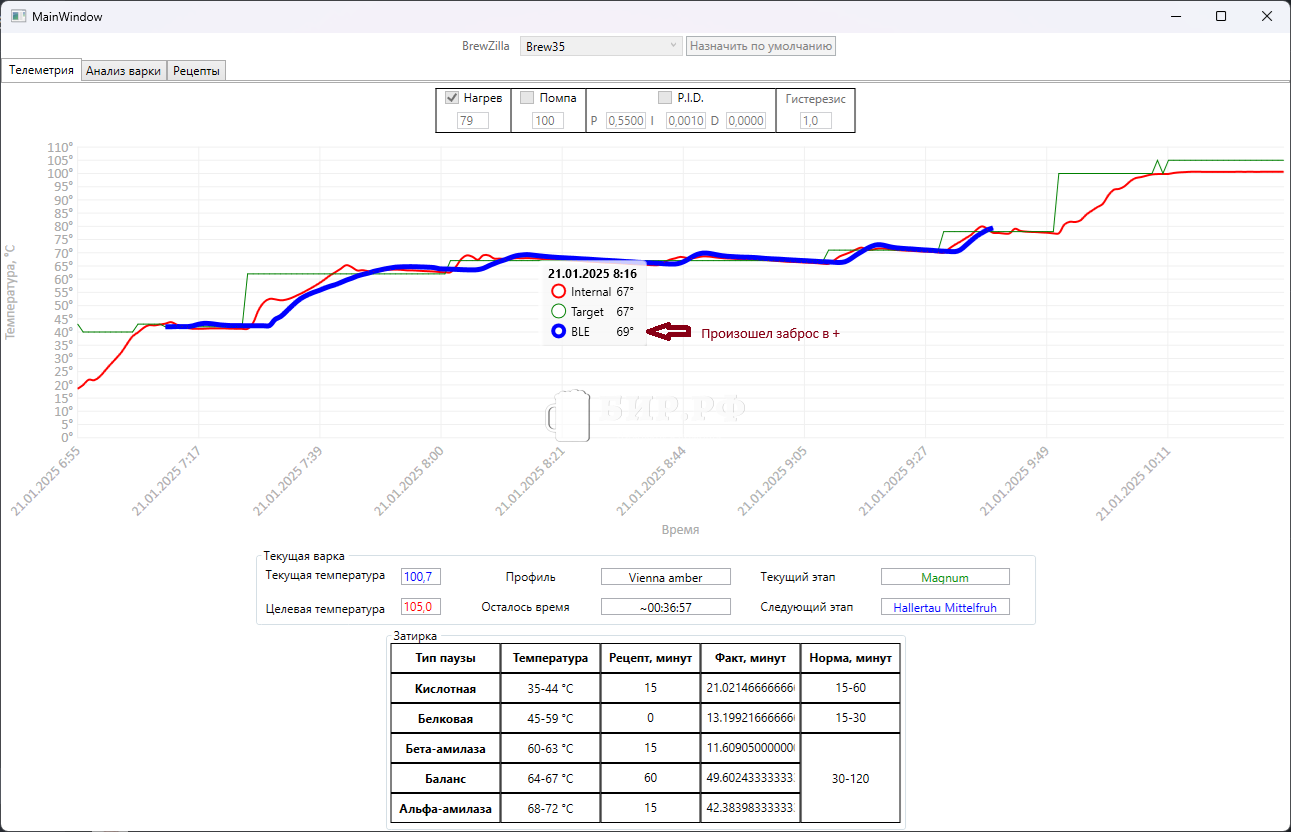Click the P coefficient input field
This screenshot has width=1291, height=832.
tap(625, 120)
